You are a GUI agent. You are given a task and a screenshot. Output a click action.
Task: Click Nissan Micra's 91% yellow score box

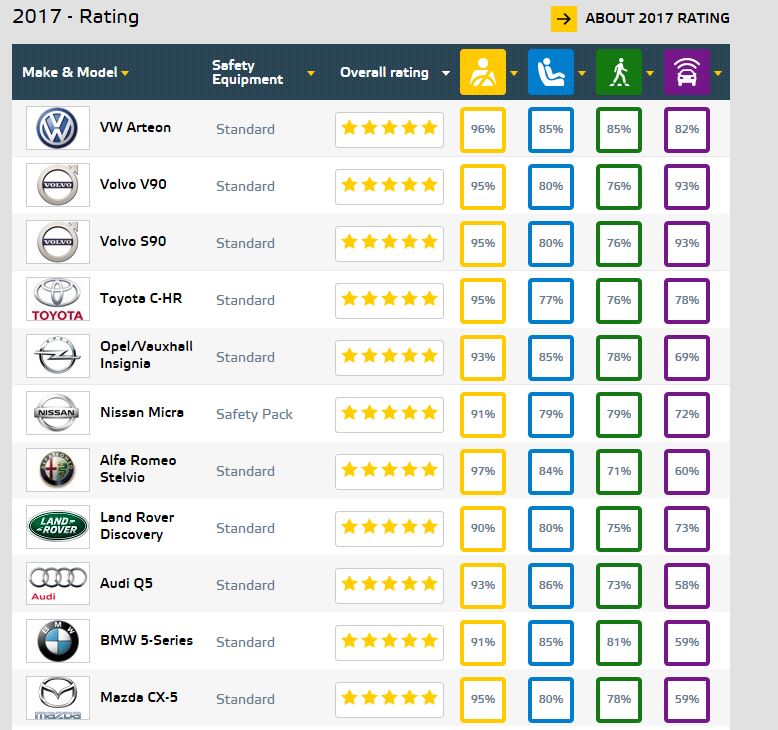(x=483, y=414)
